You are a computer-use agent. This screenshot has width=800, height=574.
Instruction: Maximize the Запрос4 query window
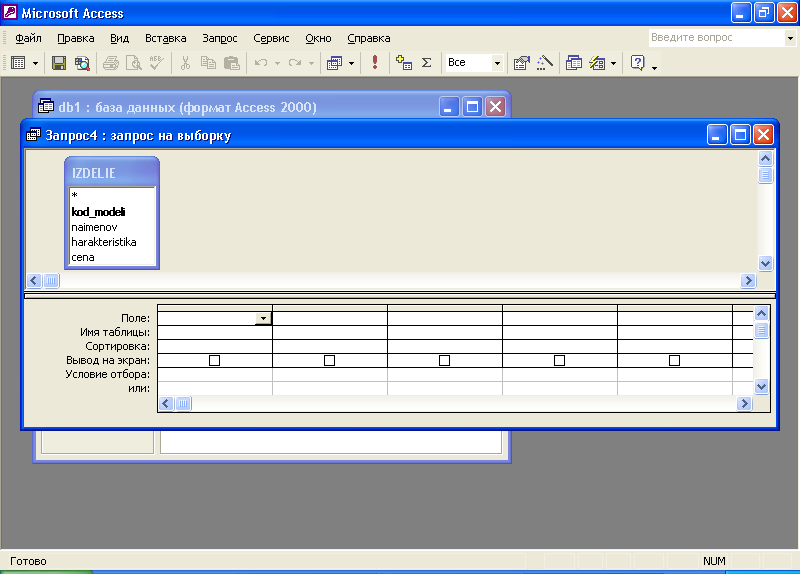(740, 135)
